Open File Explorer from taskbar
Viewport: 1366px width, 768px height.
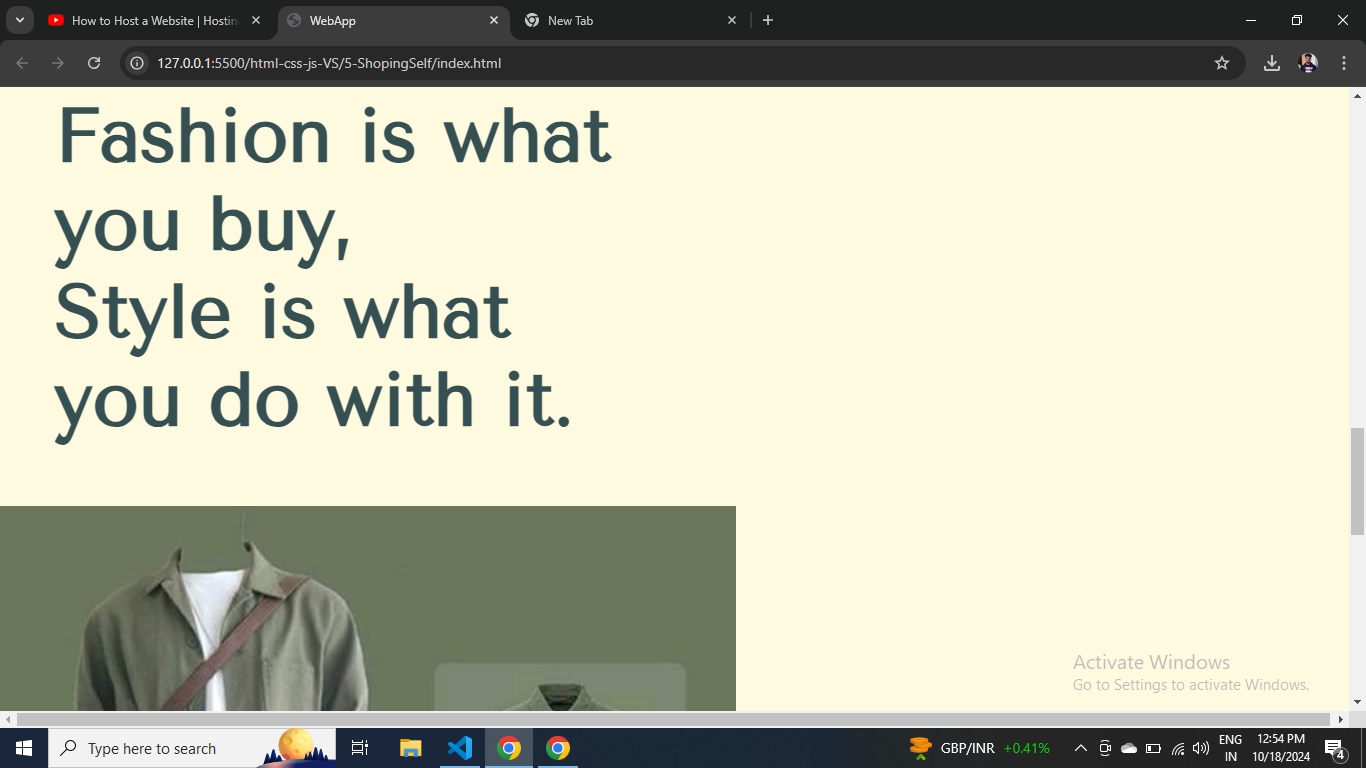[x=410, y=748]
